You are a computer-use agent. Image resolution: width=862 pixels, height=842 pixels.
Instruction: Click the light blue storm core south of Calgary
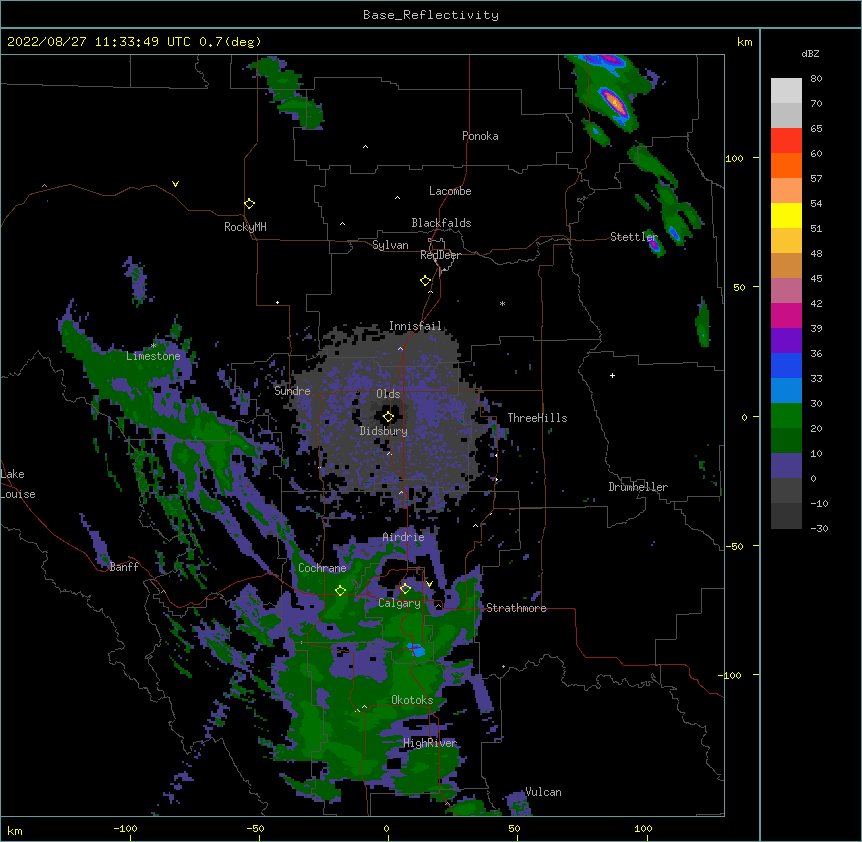(417, 650)
